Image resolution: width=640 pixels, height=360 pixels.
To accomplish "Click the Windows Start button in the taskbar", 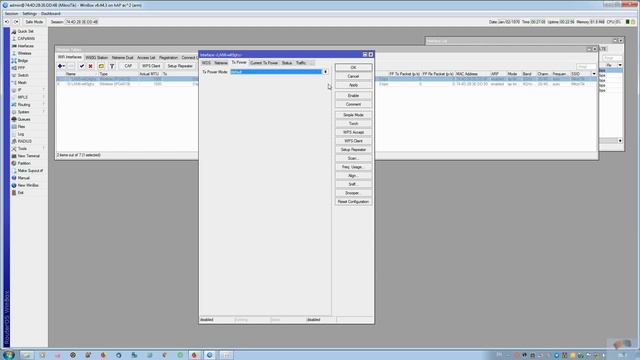I will [x=8, y=355].
